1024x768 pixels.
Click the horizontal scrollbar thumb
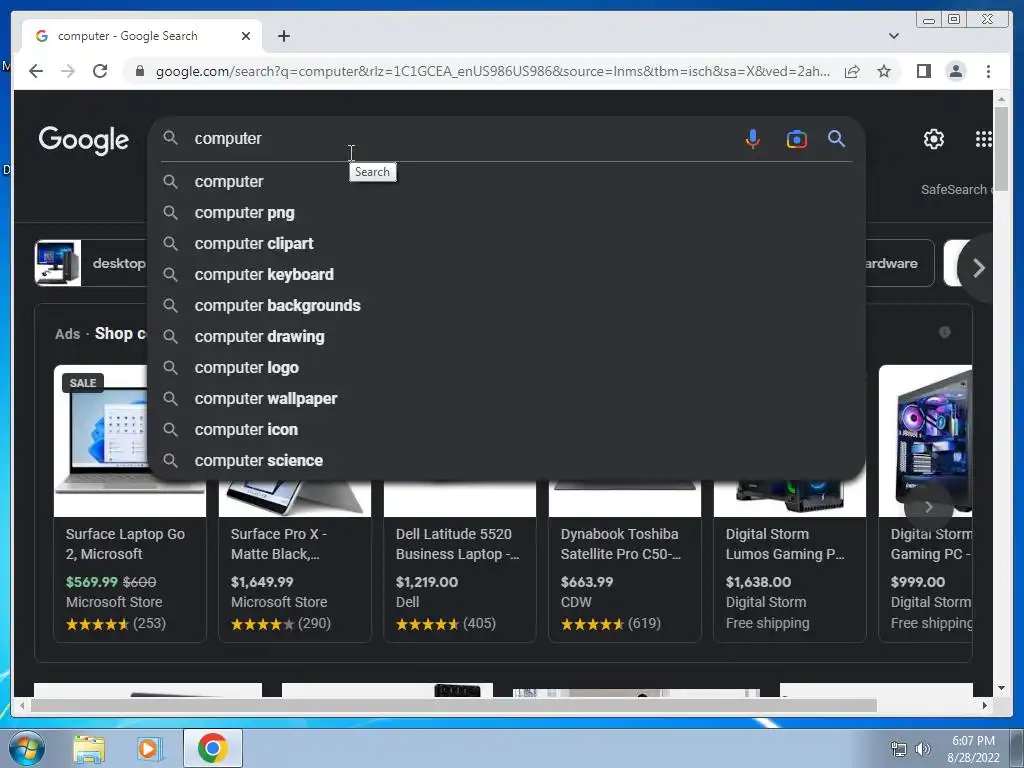coord(454,706)
